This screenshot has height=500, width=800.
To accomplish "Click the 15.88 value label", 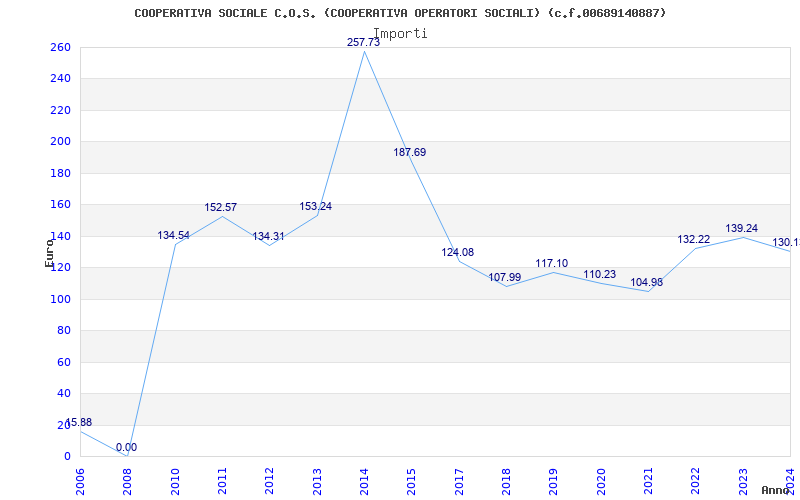I will (79, 422).
